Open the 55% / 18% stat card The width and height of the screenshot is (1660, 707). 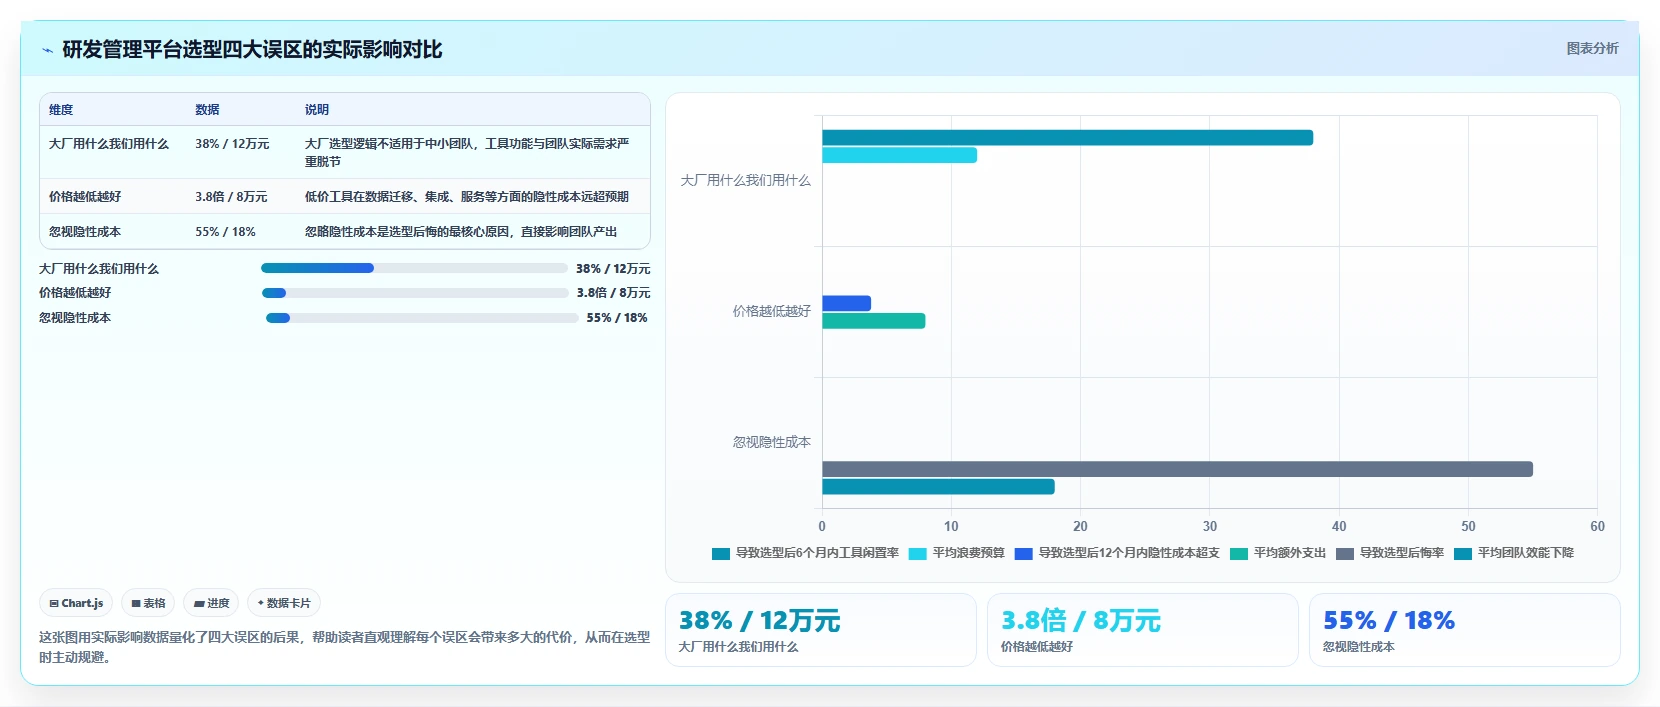(x=1465, y=630)
